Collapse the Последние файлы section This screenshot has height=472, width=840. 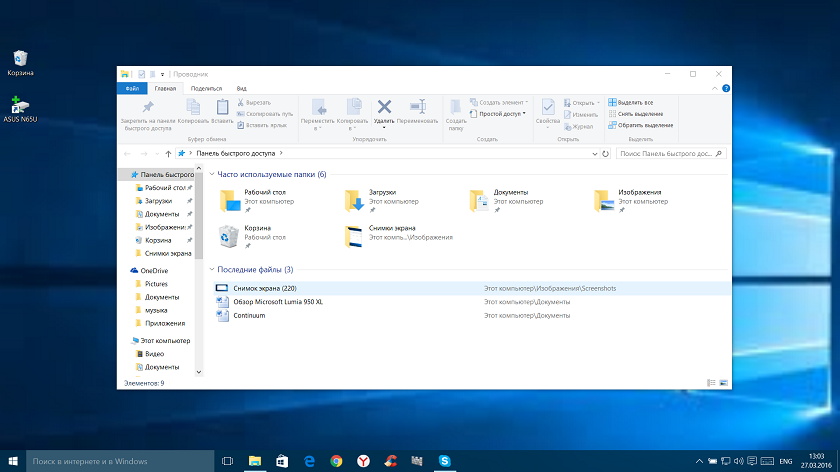tap(212, 270)
